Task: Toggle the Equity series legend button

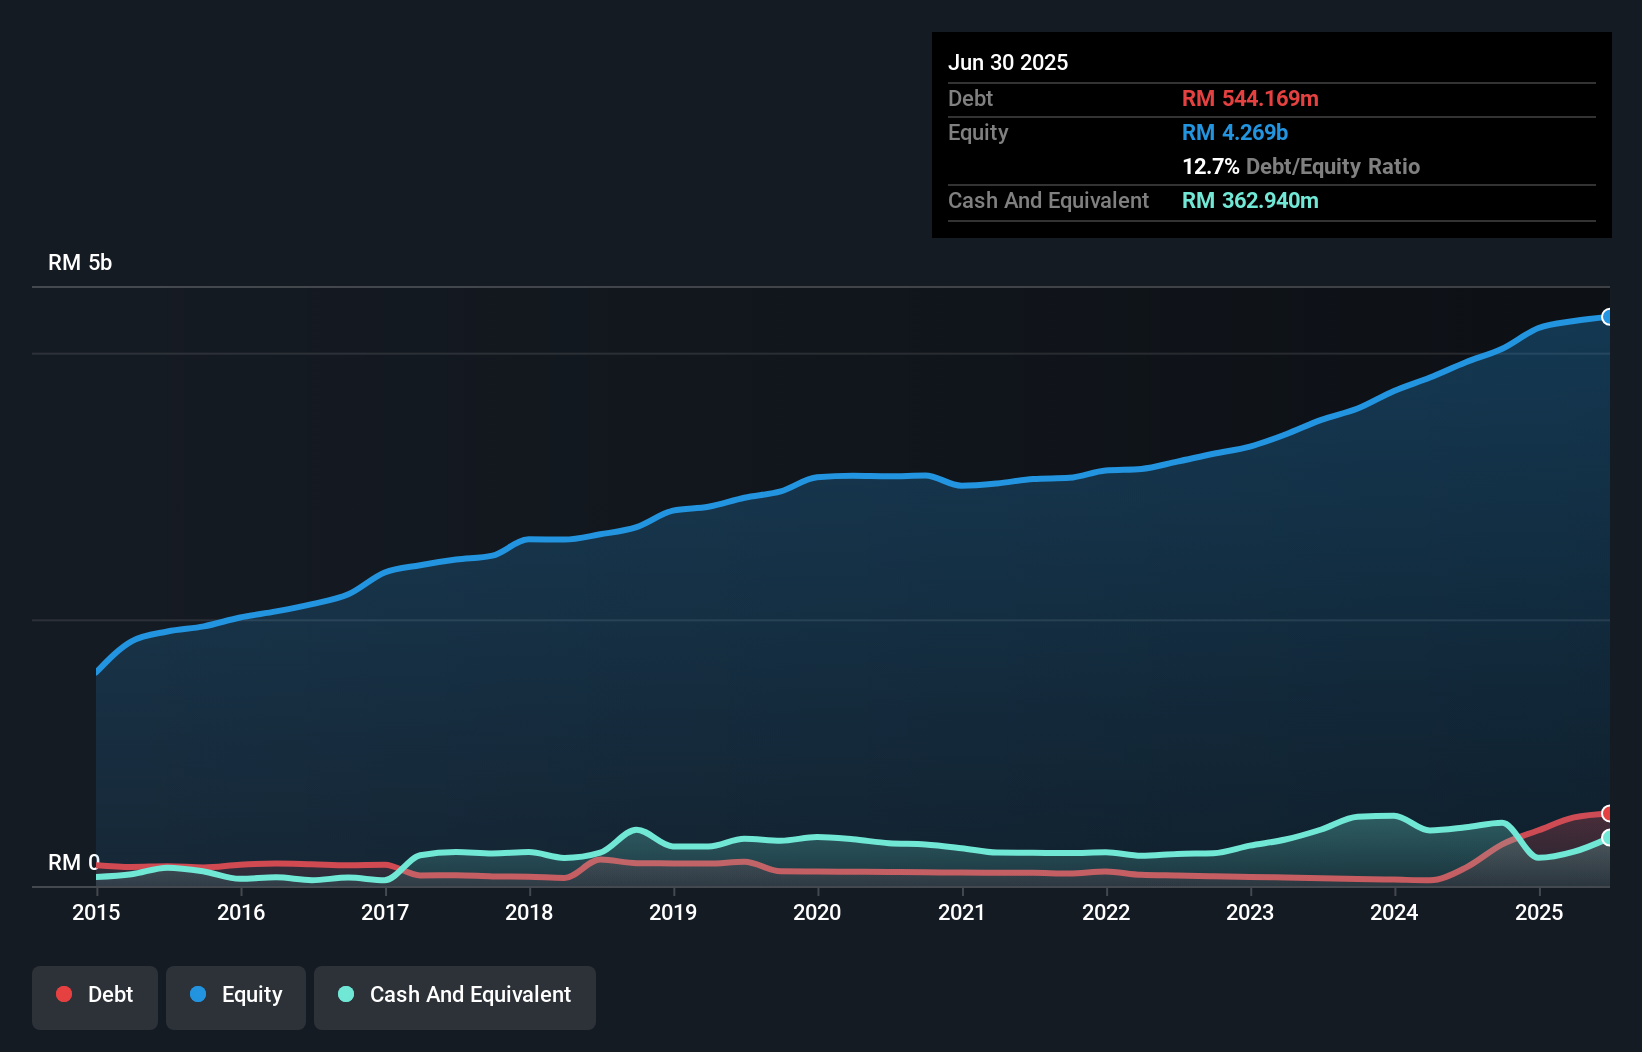Action: pos(236,995)
